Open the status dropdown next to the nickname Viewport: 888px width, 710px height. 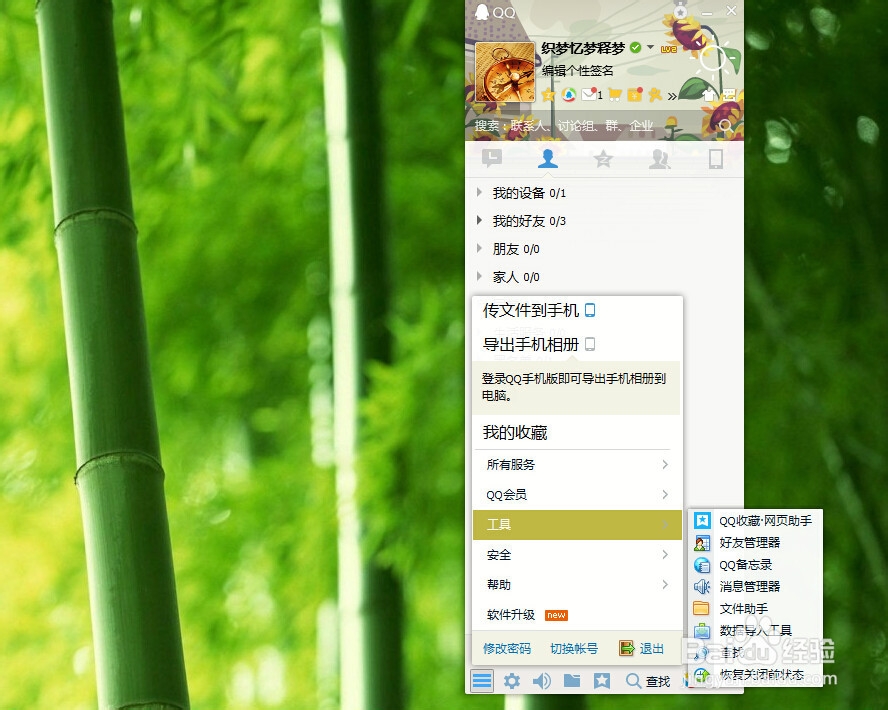tap(649, 47)
